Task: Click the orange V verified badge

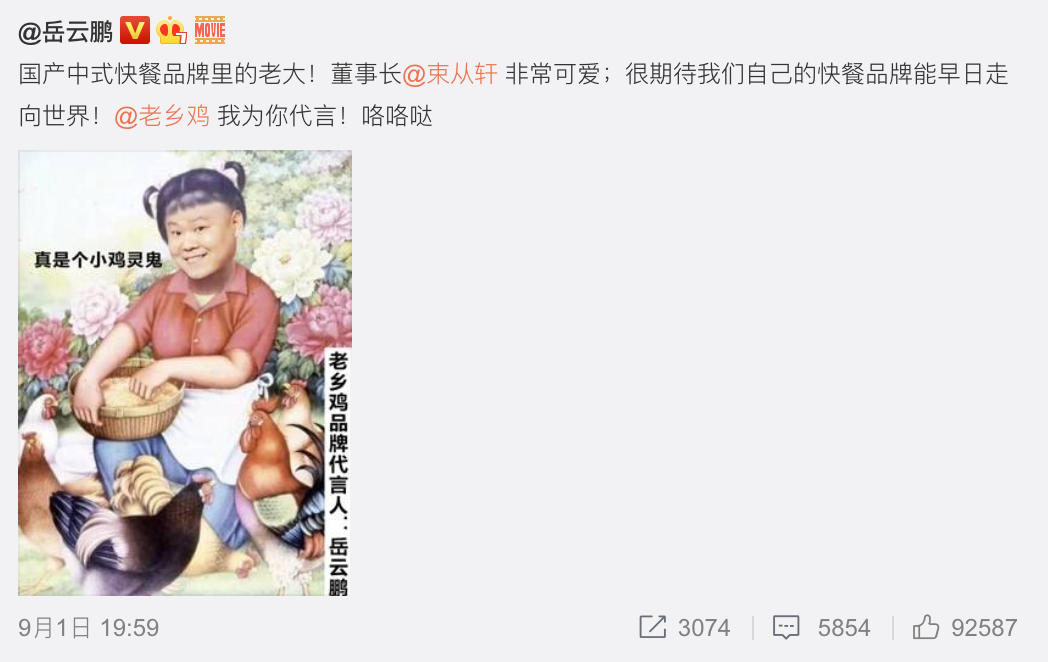Action: click(x=135, y=30)
